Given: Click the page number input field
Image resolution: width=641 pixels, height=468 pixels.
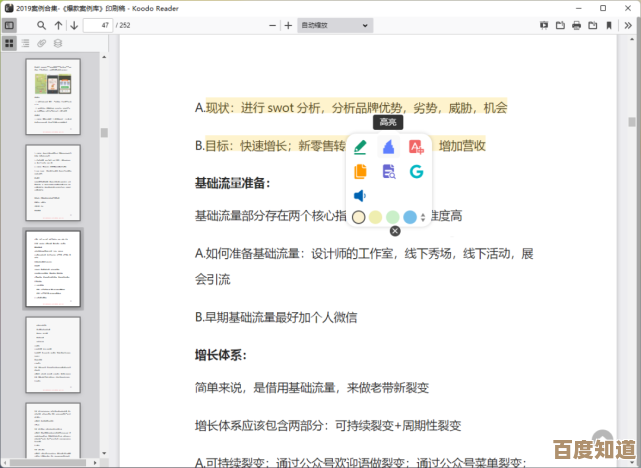Looking at the screenshot, I should tap(98, 25).
